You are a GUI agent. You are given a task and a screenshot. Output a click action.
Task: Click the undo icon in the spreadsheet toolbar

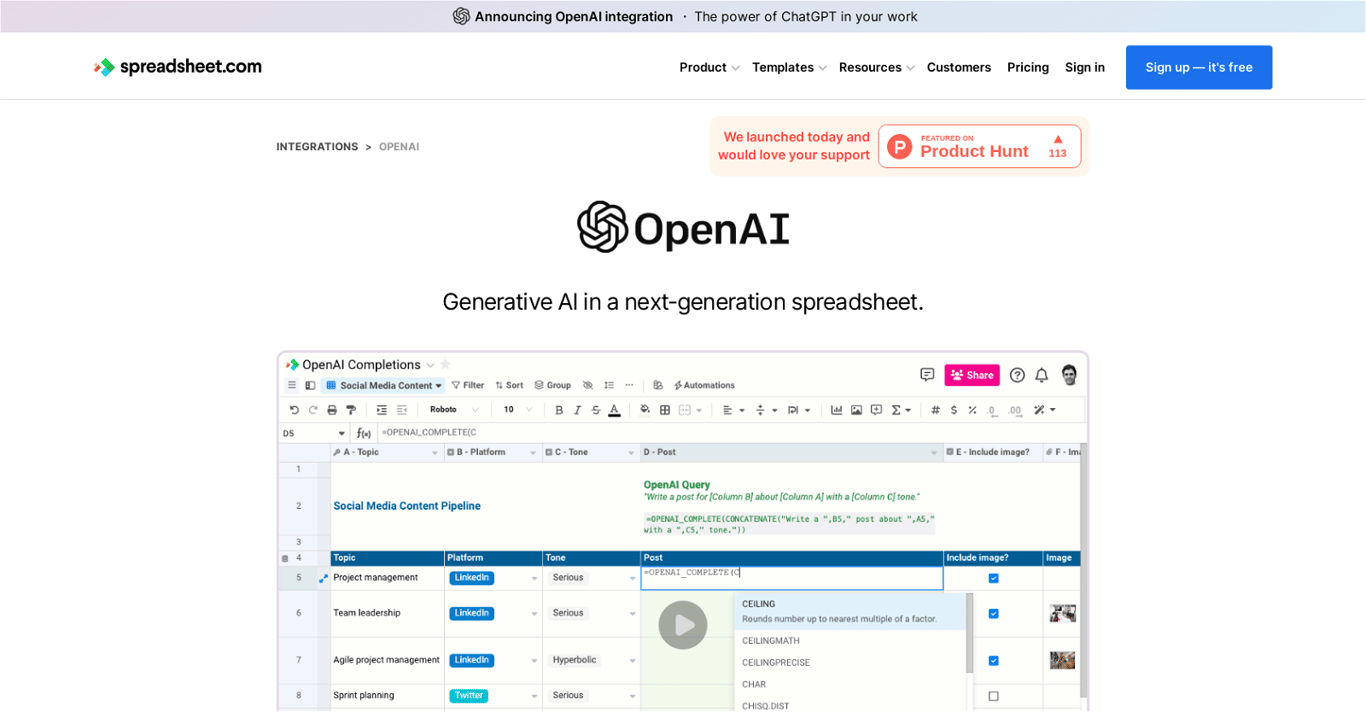click(x=294, y=410)
